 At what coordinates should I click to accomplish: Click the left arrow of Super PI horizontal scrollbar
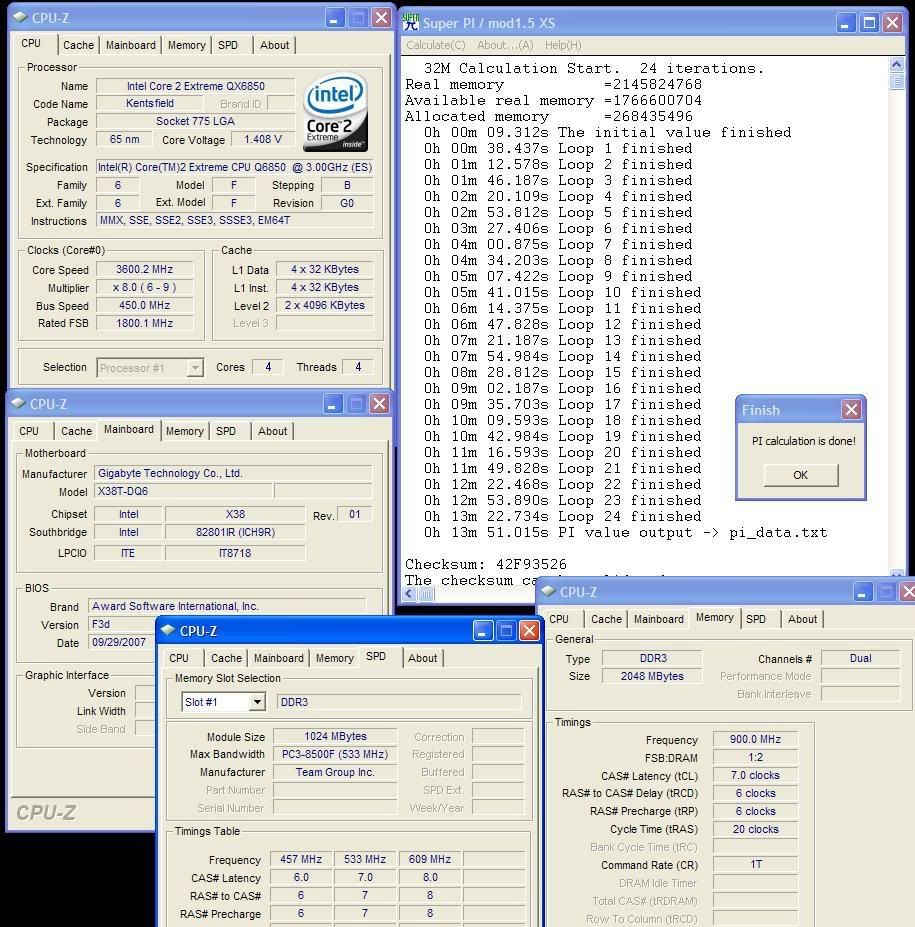click(407, 594)
